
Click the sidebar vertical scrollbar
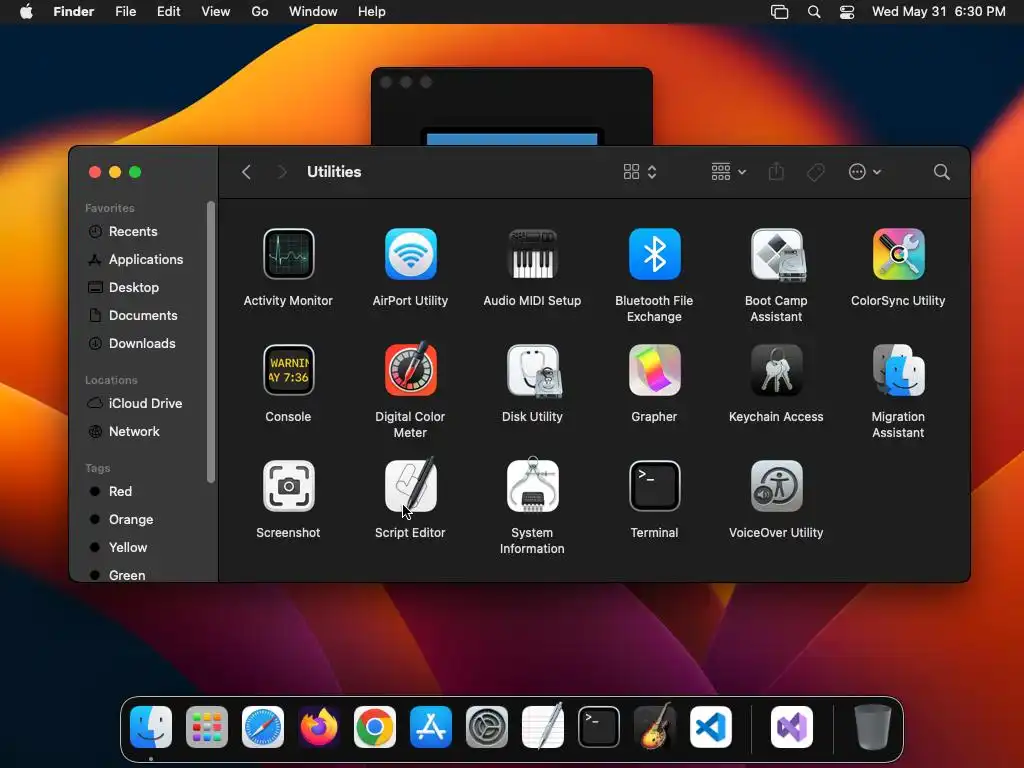click(210, 342)
